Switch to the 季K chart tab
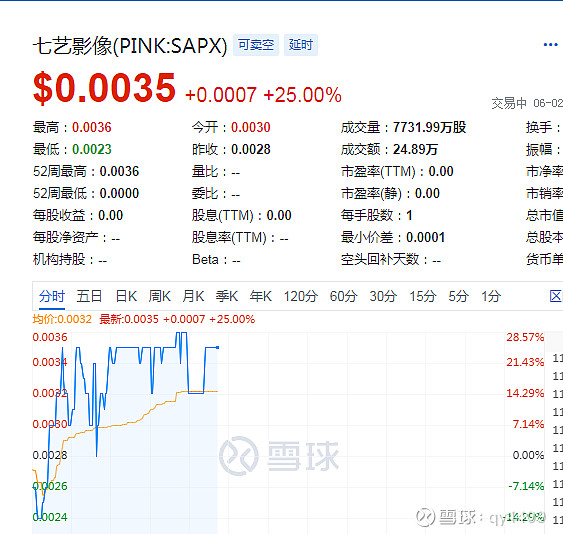The width and height of the screenshot is (563, 534). click(227, 297)
